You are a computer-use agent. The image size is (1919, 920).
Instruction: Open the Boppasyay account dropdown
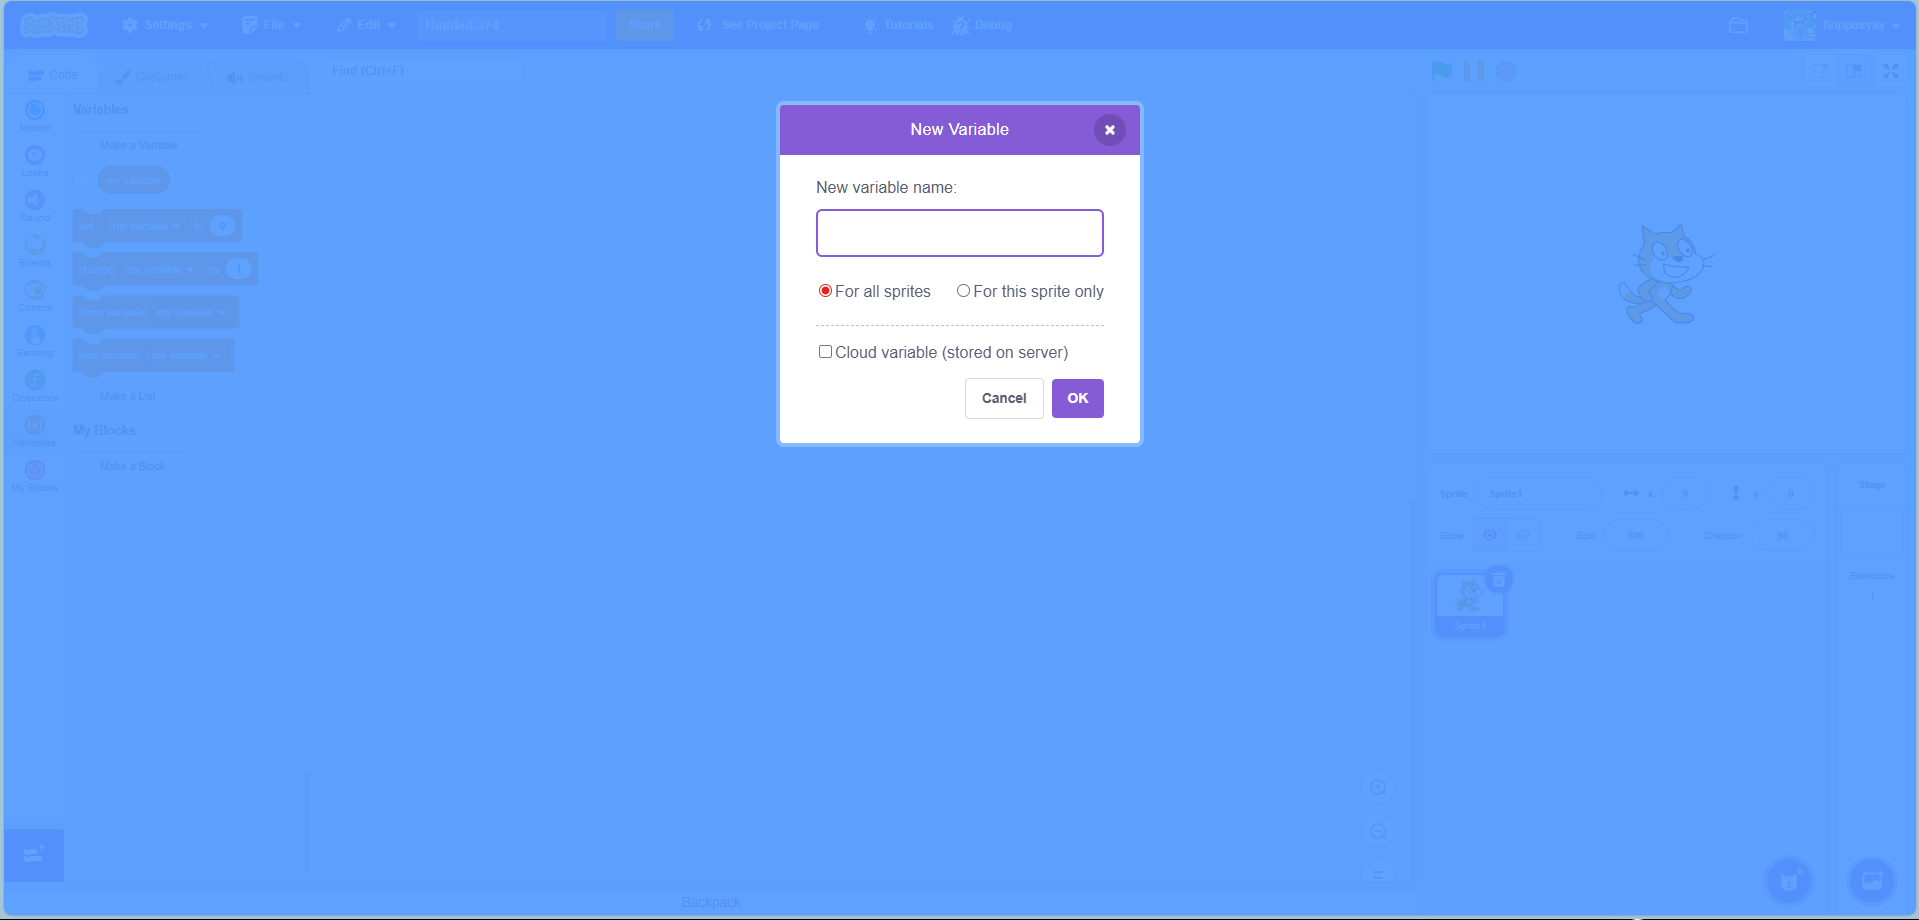point(1842,25)
